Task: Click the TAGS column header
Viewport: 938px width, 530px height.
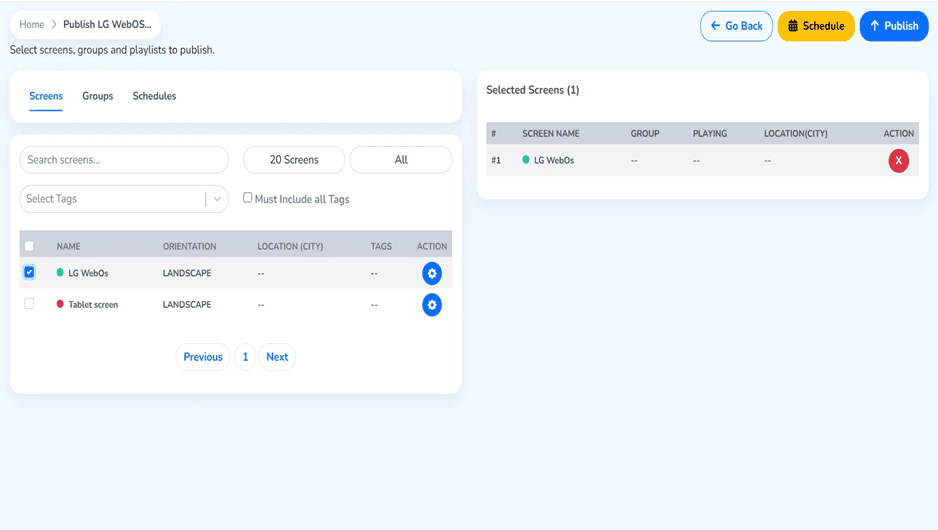Action: pyautogui.click(x=381, y=246)
